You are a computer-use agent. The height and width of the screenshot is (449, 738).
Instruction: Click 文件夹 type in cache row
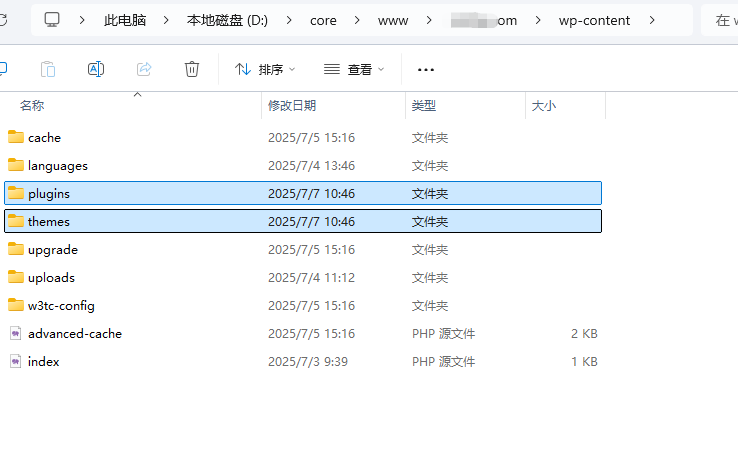430,137
